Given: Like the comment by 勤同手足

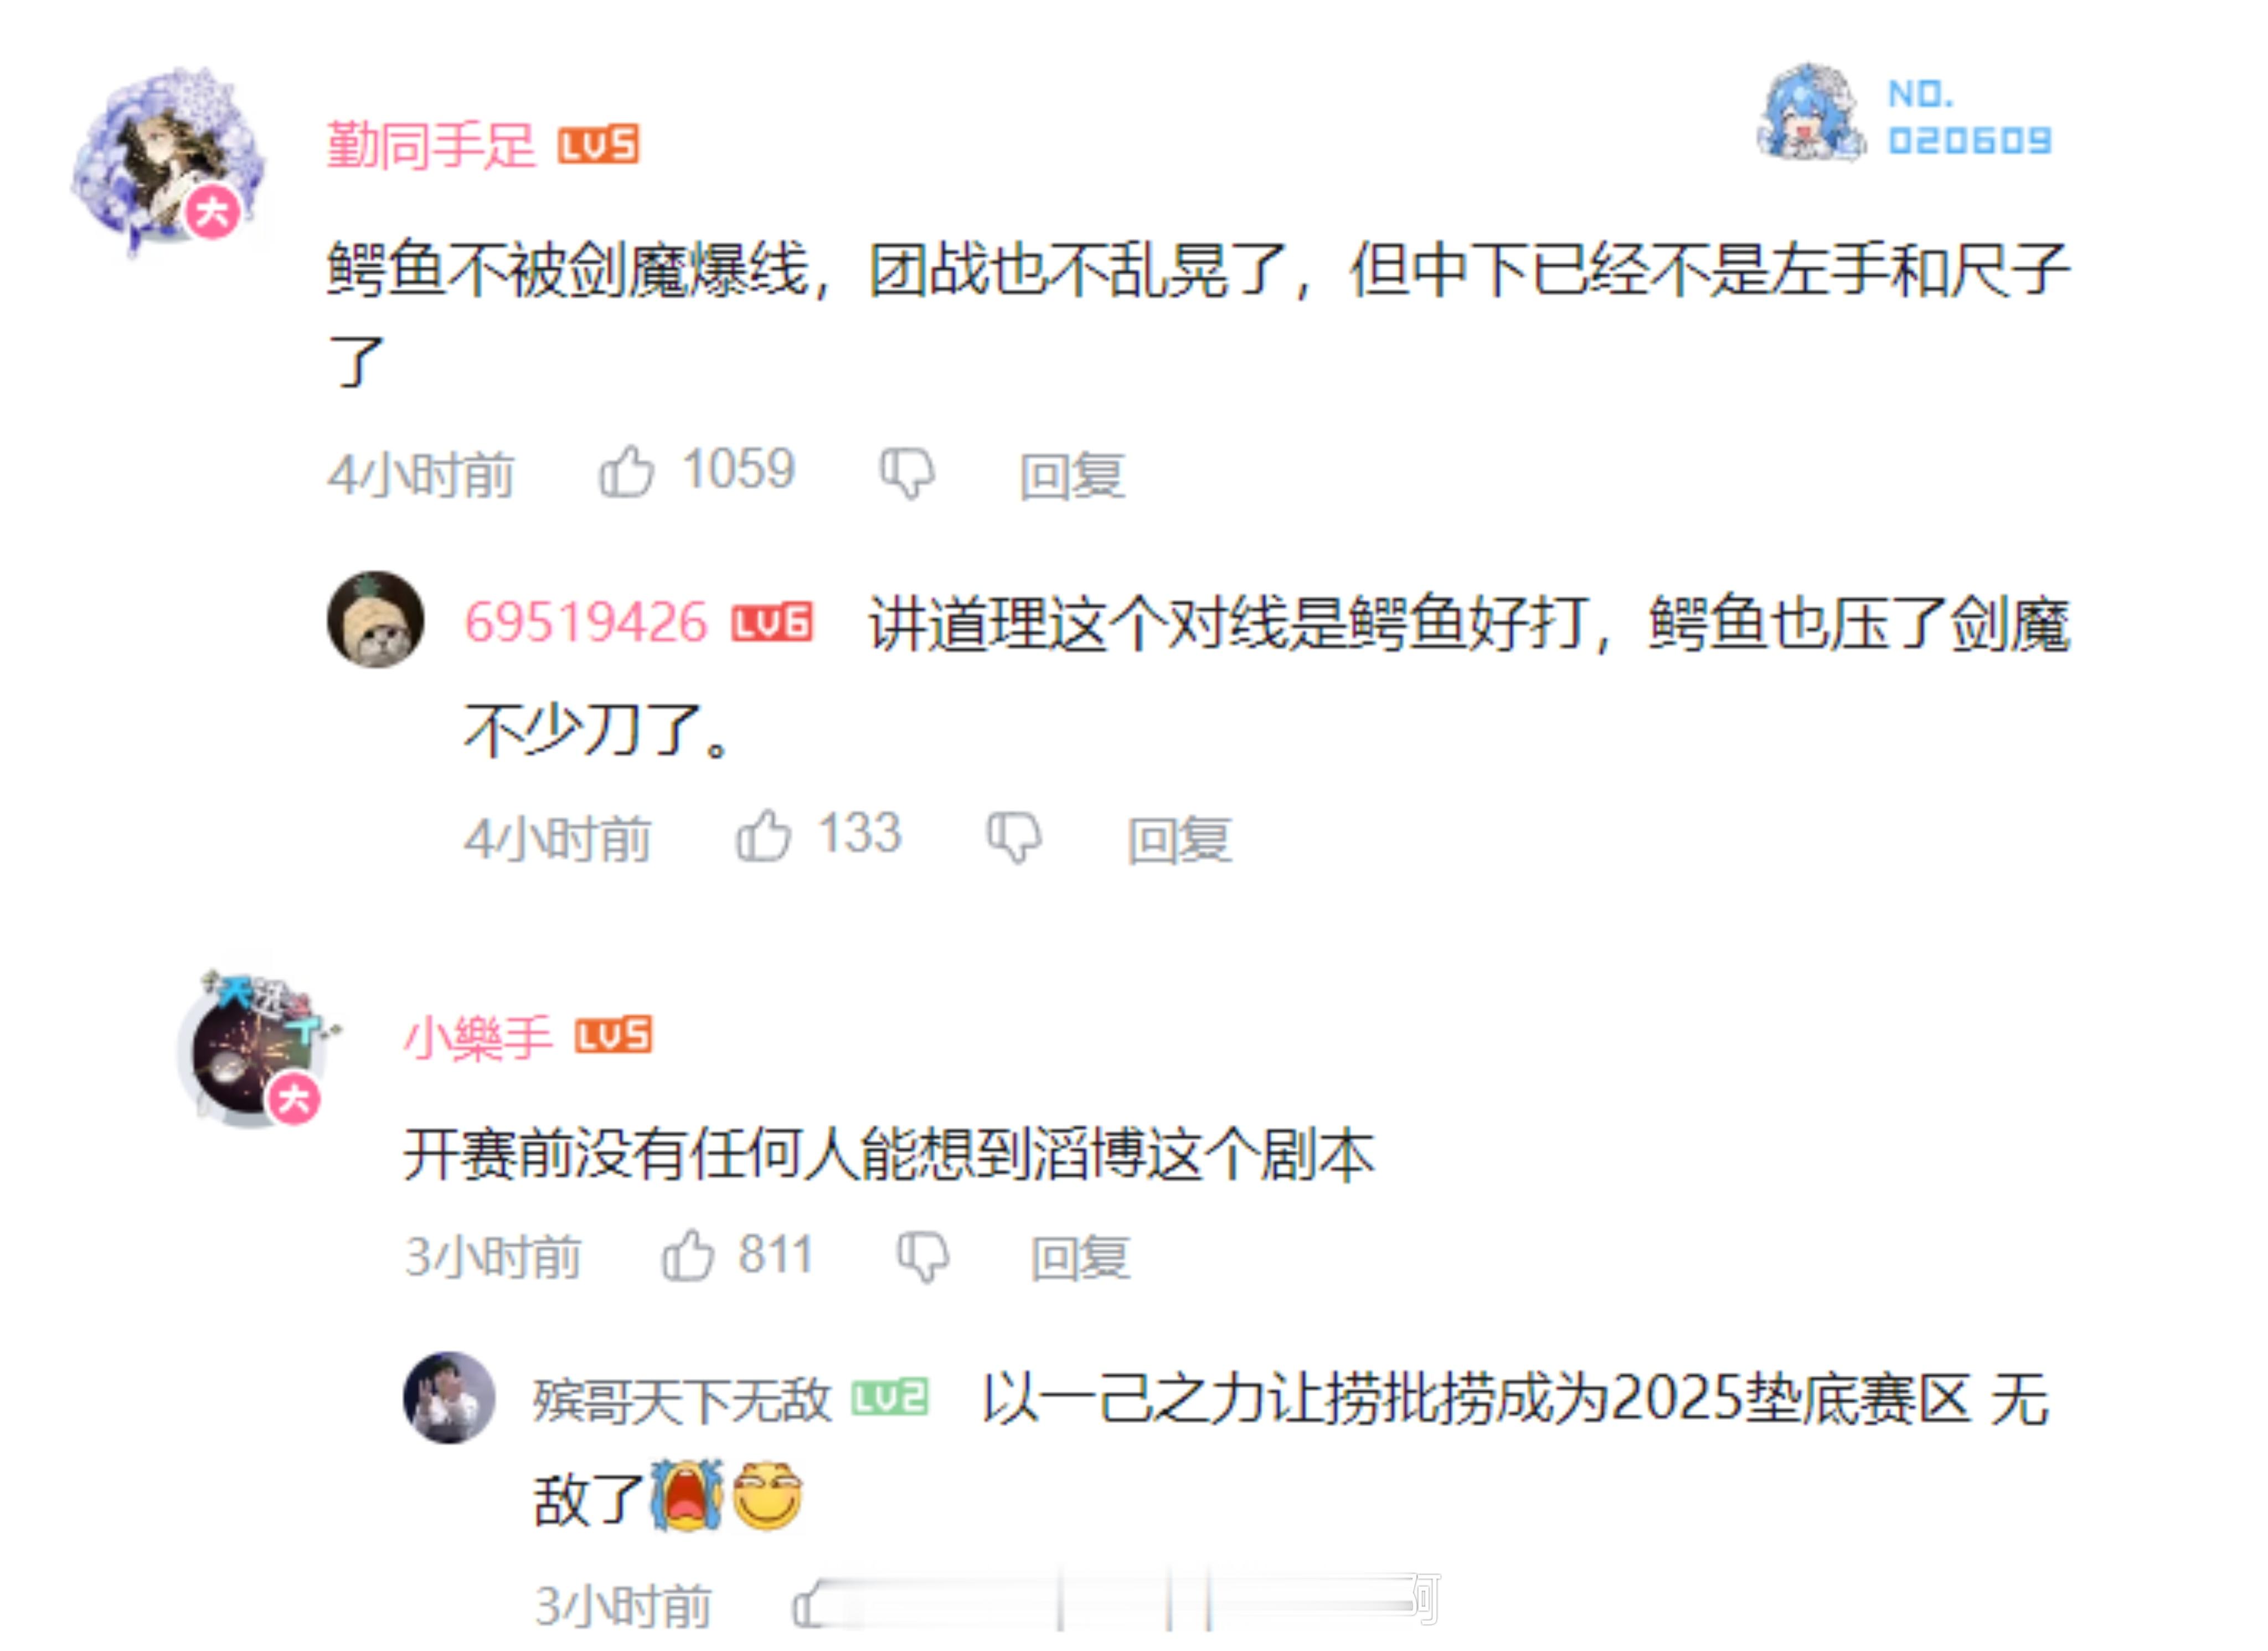Looking at the screenshot, I should point(627,472).
